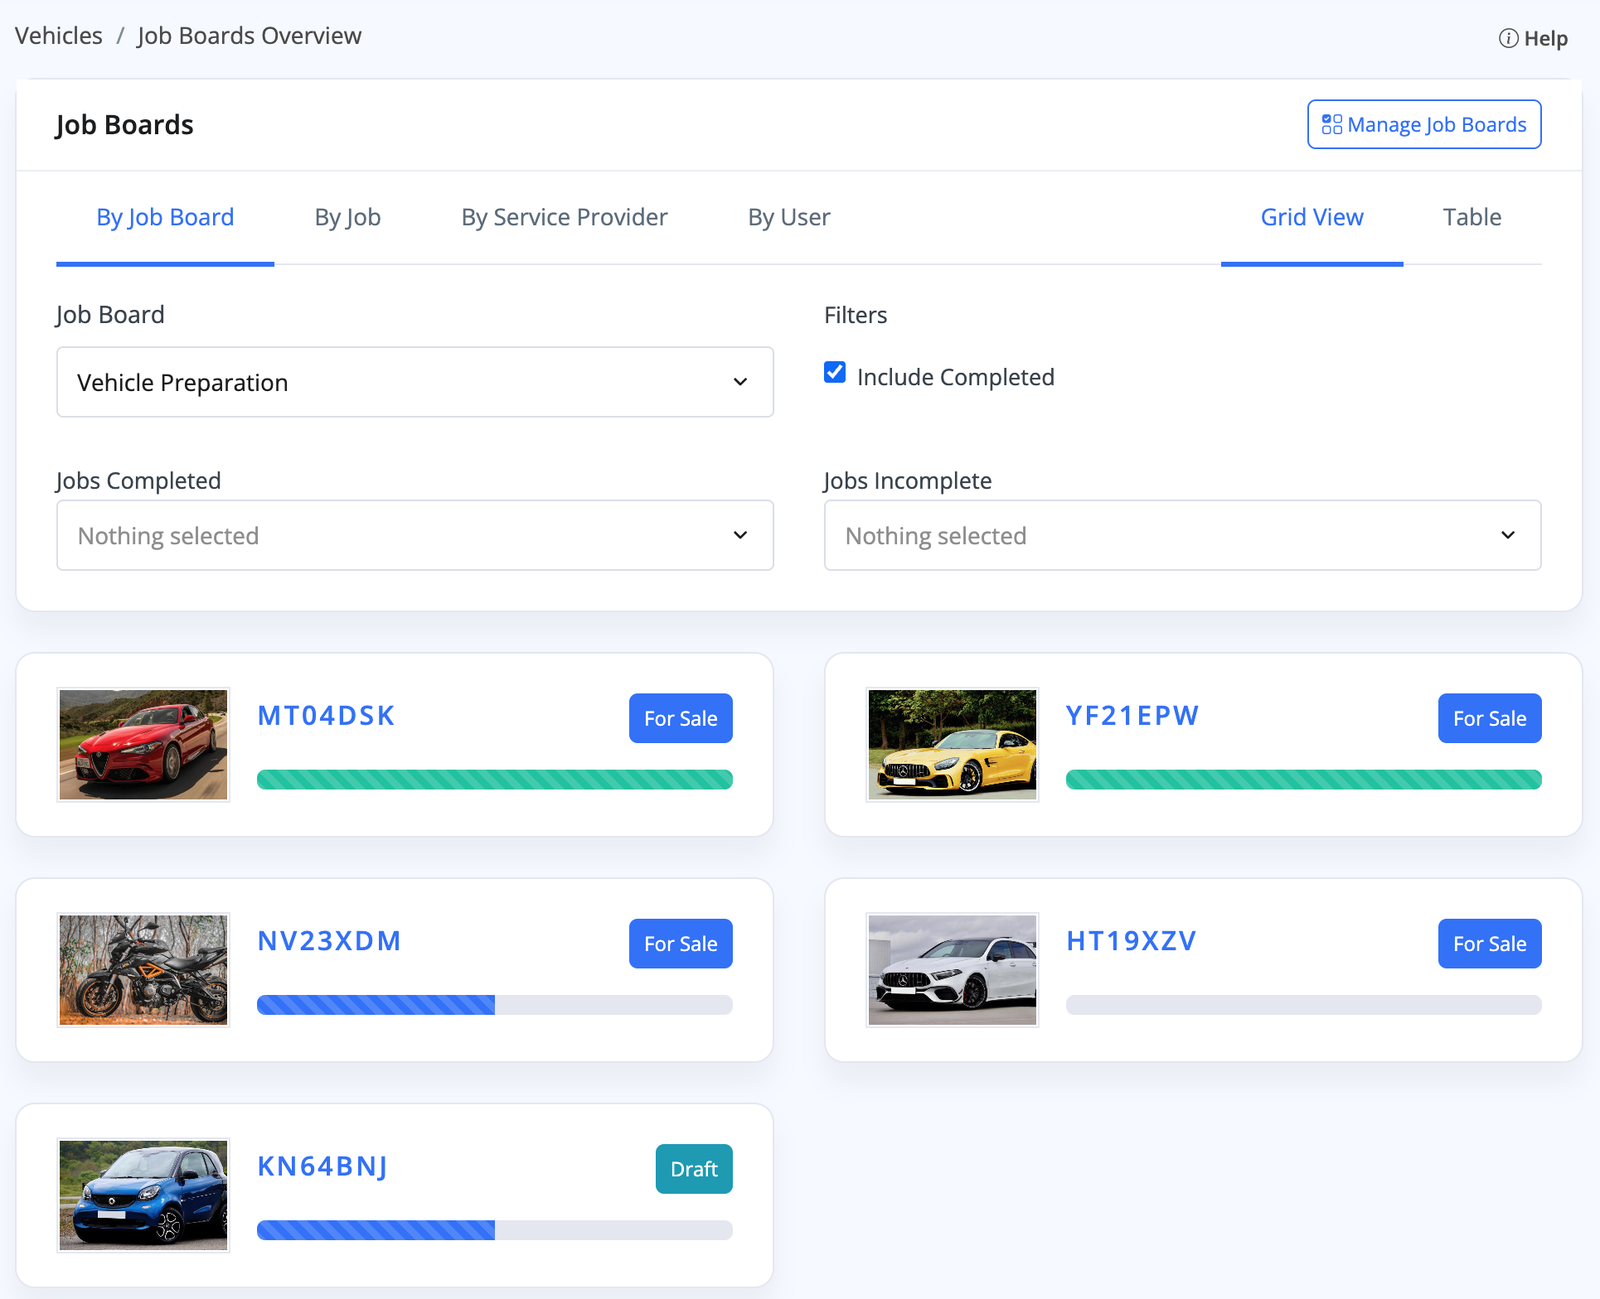Click the blue Smart car thumbnail

pos(143,1195)
